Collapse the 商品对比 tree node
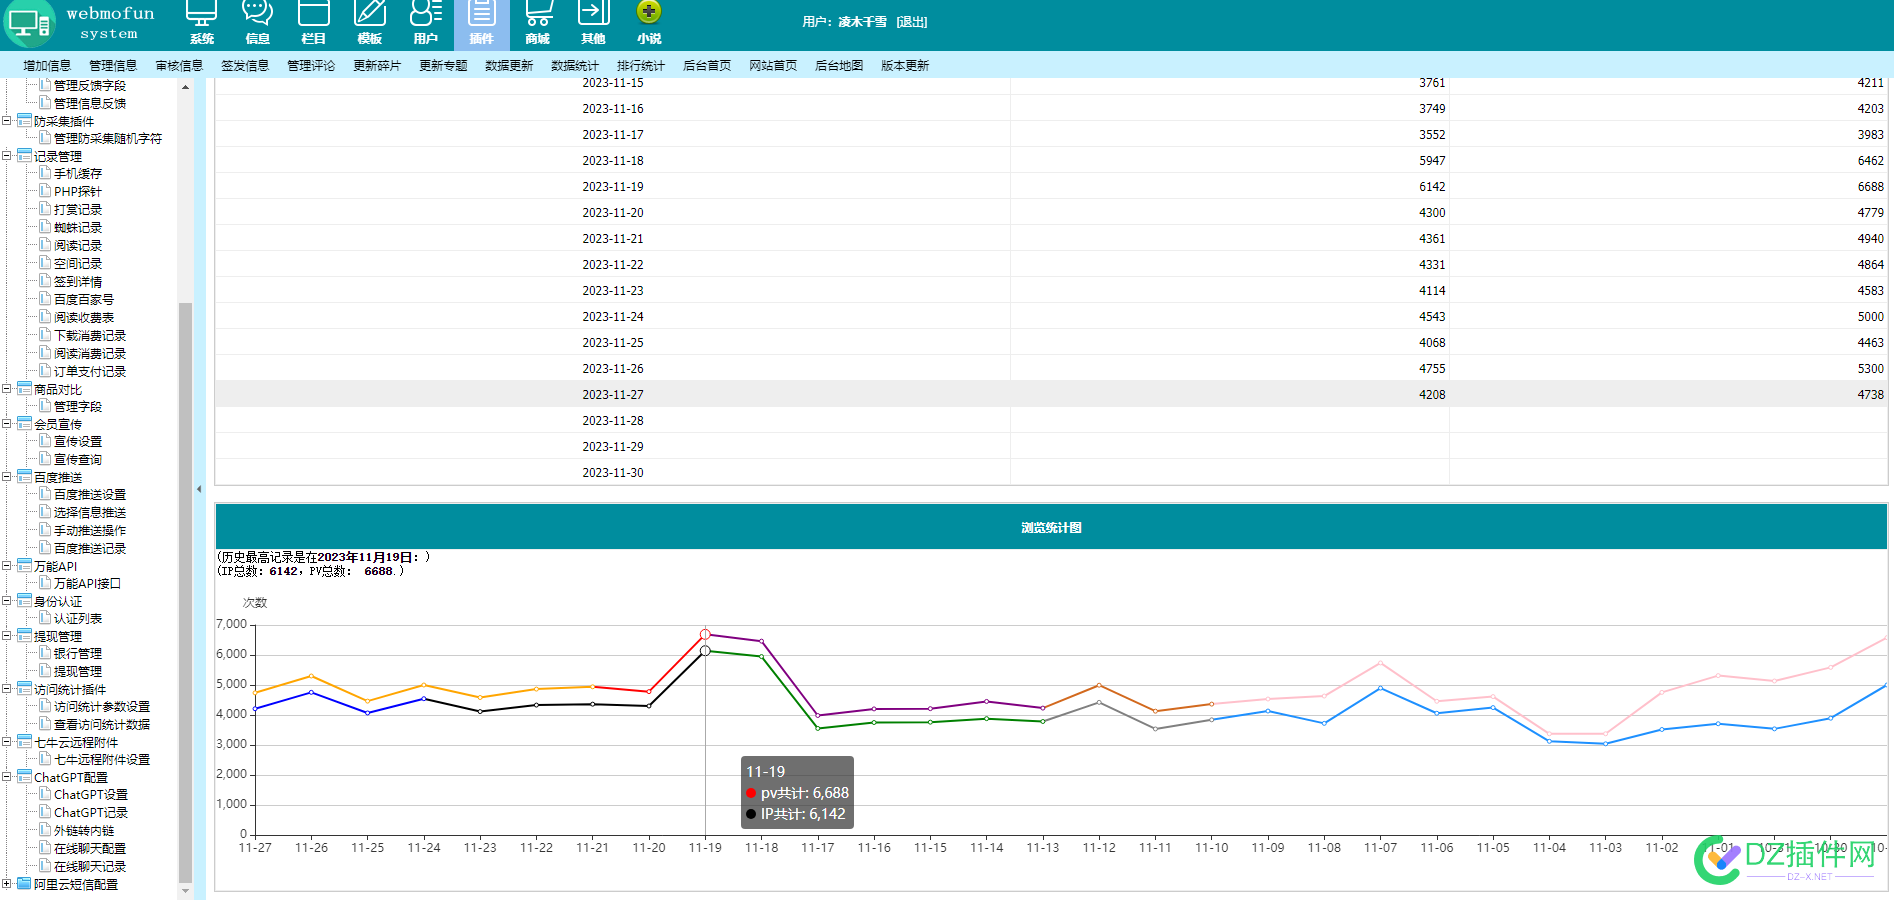This screenshot has height=900, width=1894. click(7, 389)
